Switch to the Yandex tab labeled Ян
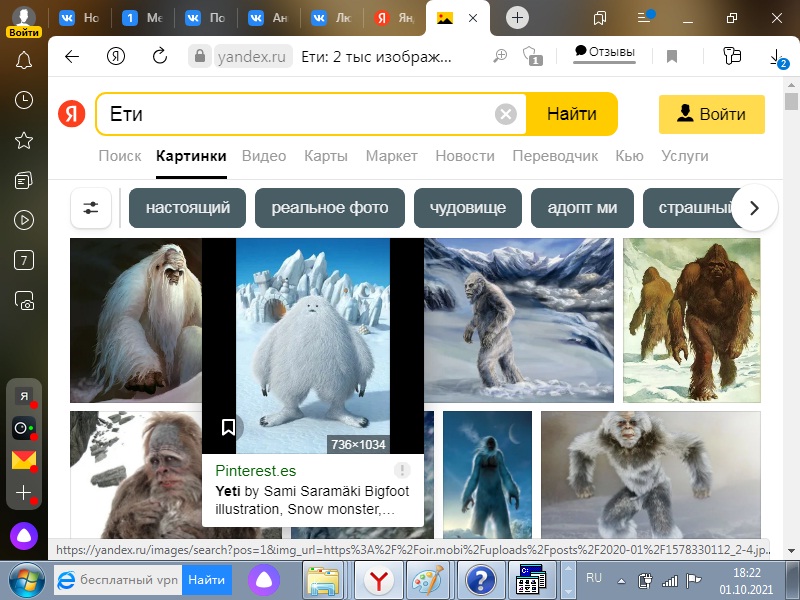The width and height of the screenshot is (800, 600). [x=394, y=18]
